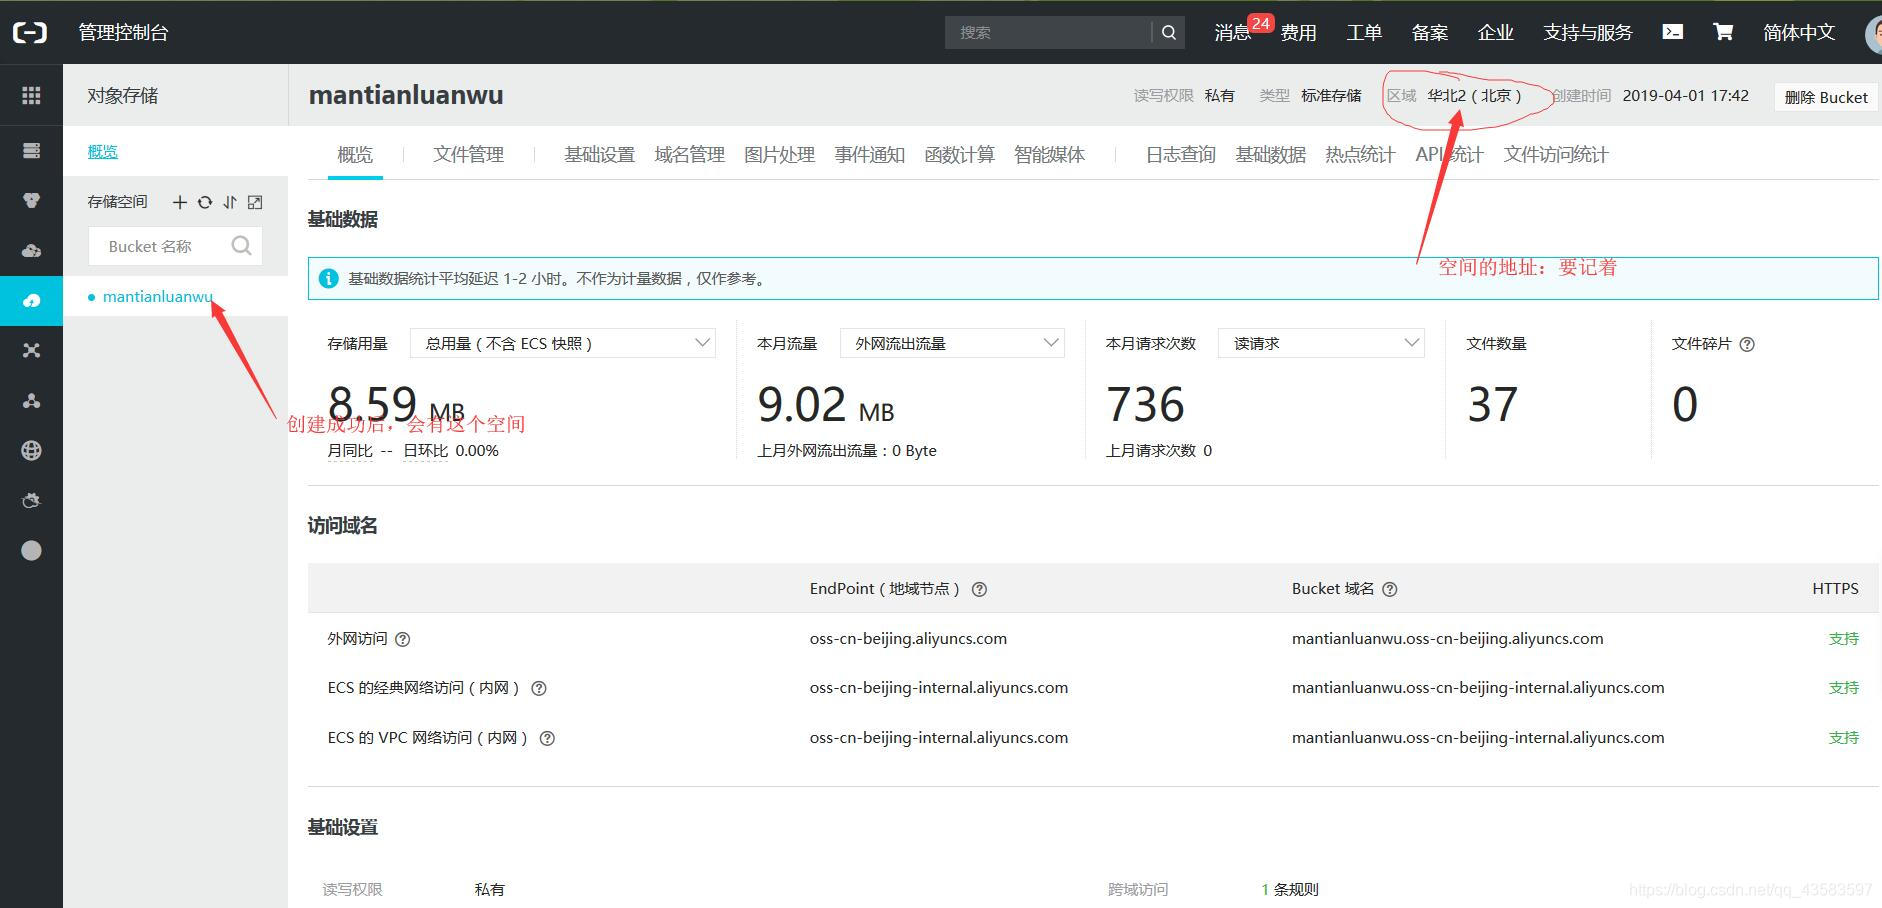1882x908 pixels.
Task: Open the shopping cart icon
Action: 1723,32
